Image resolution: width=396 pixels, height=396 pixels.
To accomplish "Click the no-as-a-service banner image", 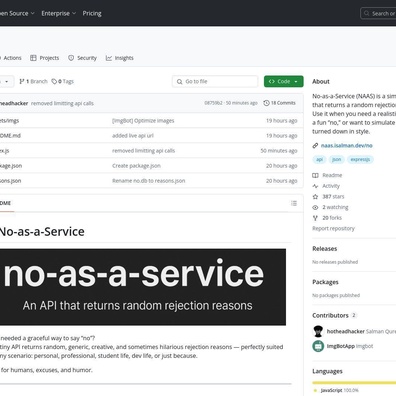I will coord(143,287).
